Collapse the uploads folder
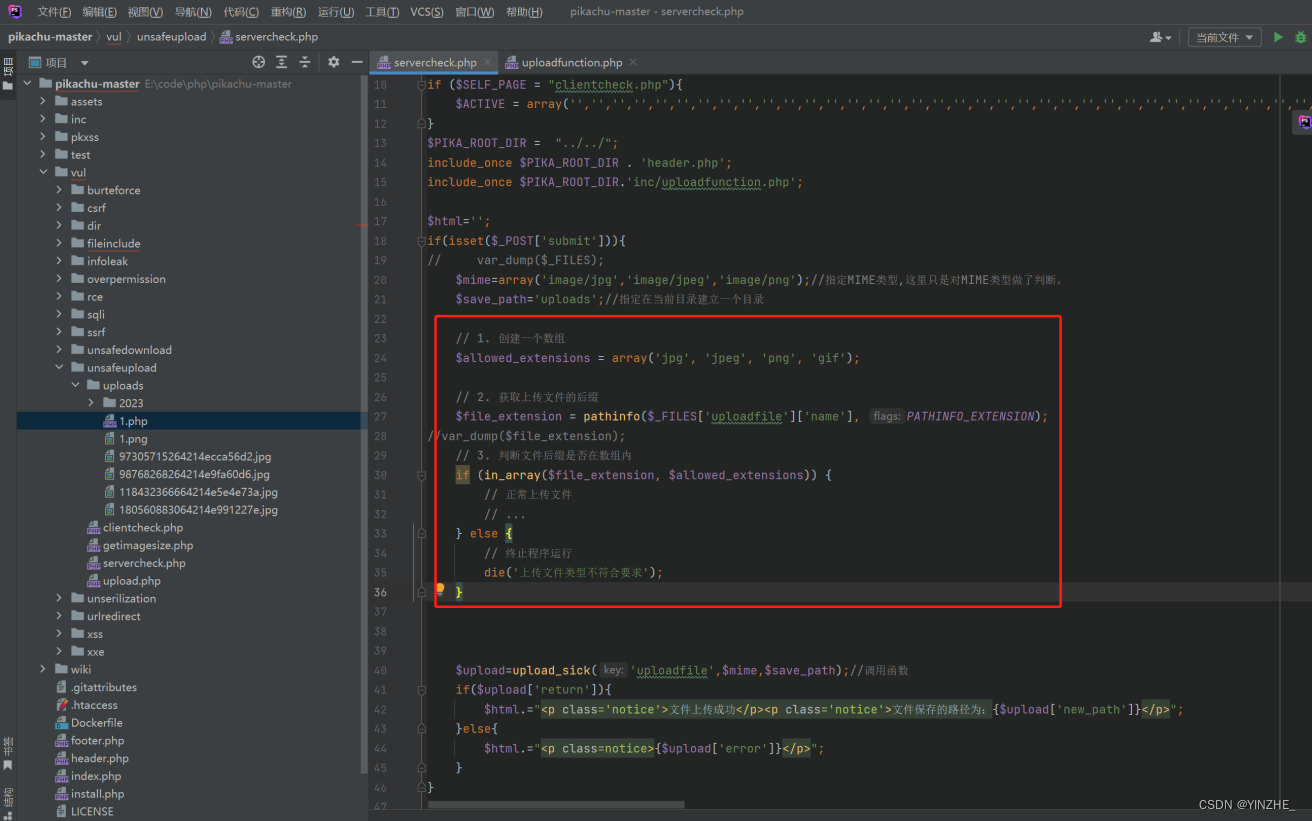Image resolution: width=1312 pixels, height=821 pixels. tap(75, 385)
